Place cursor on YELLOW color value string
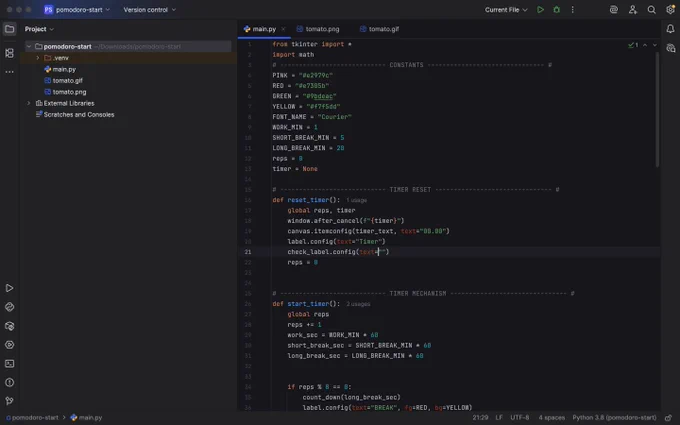This screenshot has height=425, width=680. (323, 107)
